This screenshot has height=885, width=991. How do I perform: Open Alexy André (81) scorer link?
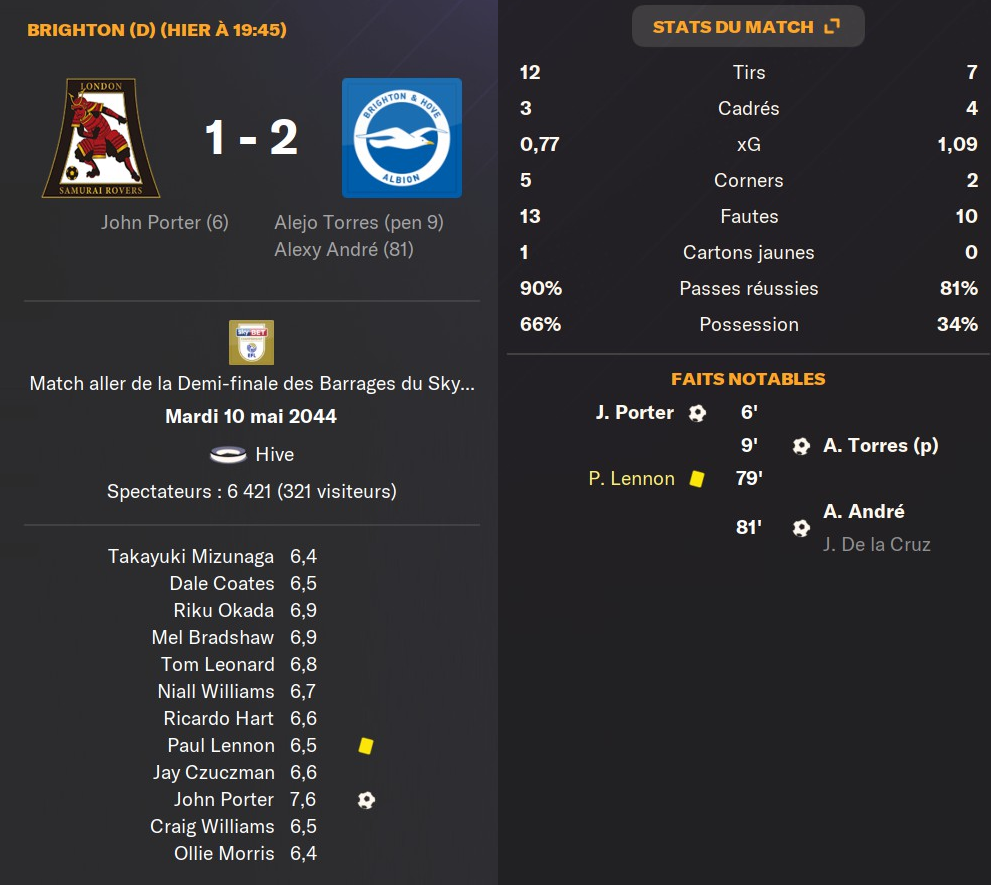[x=343, y=249]
